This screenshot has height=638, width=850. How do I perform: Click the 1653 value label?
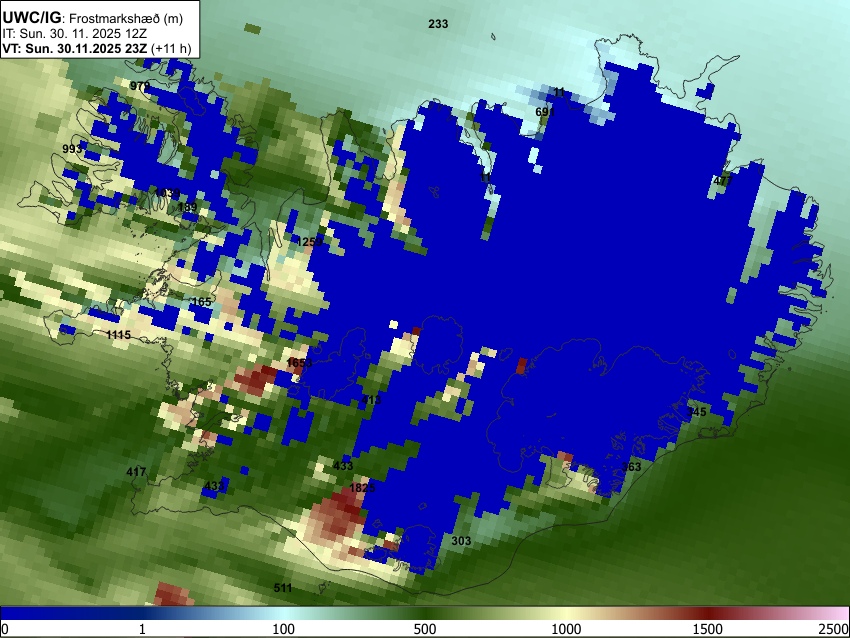point(299,363)
